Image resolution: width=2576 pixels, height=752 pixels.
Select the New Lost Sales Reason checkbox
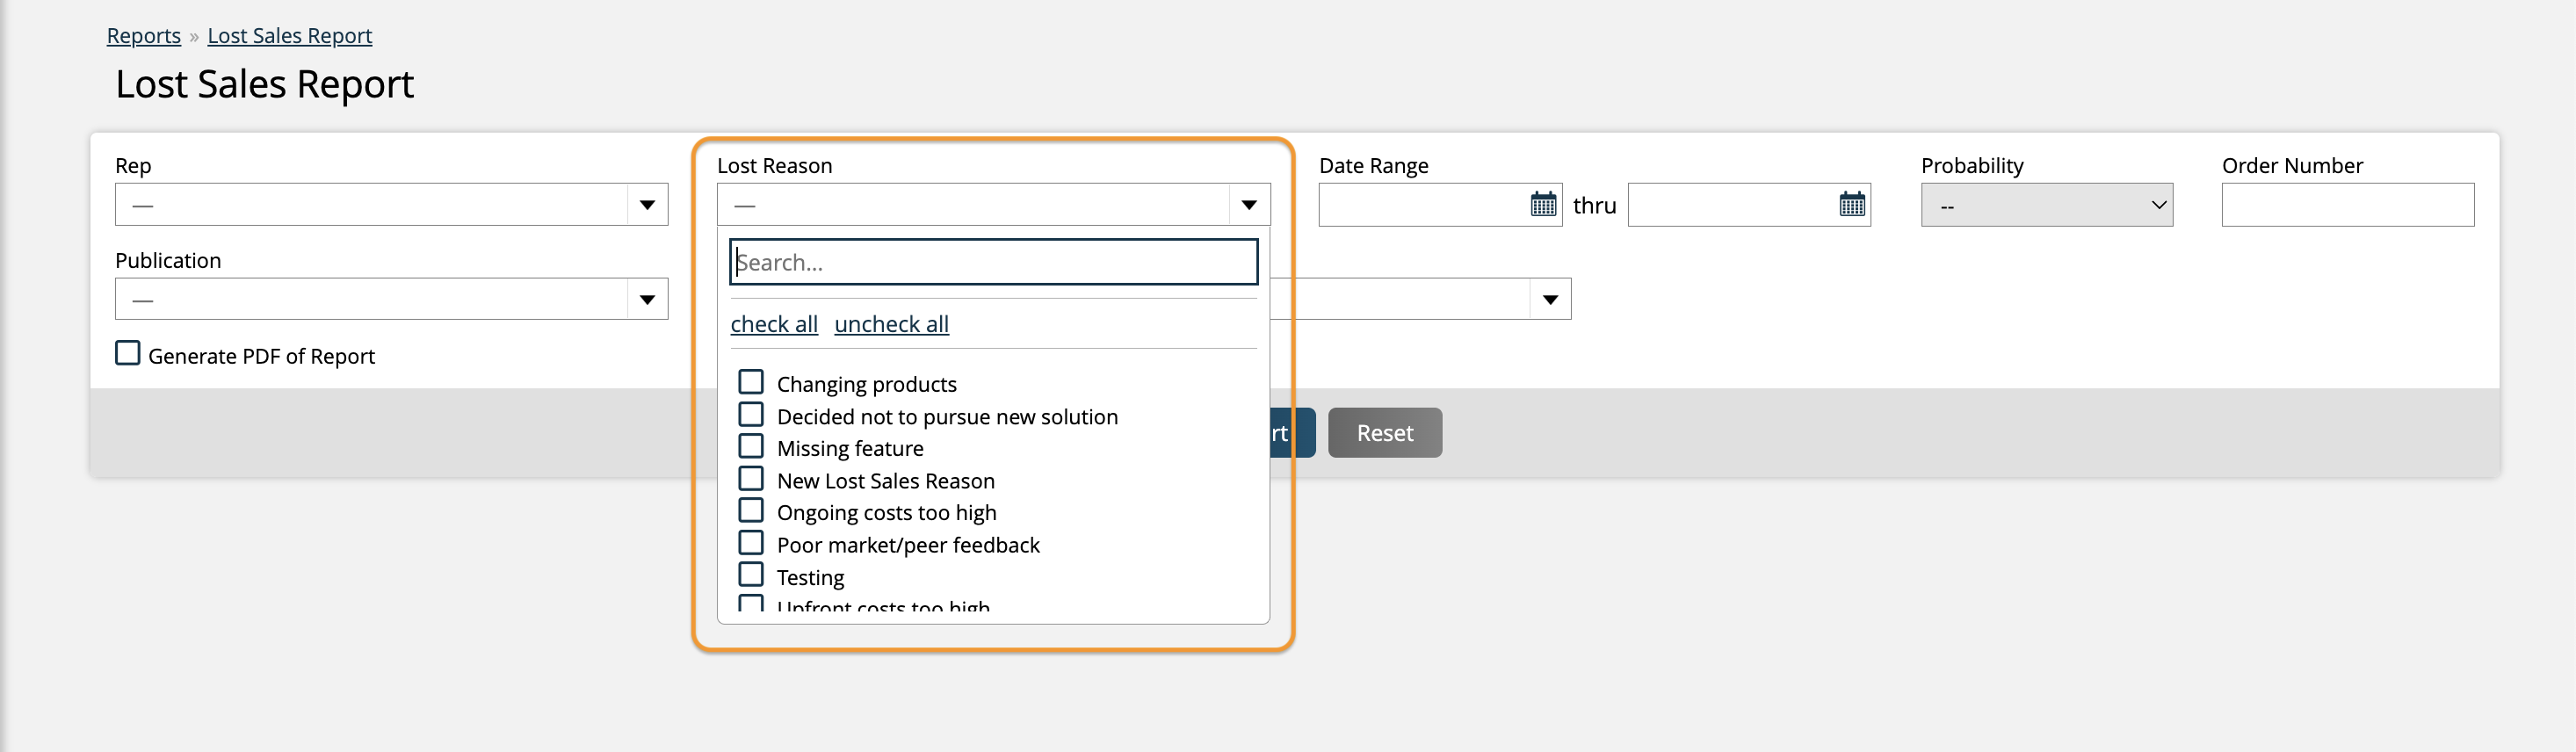(751, 479)
